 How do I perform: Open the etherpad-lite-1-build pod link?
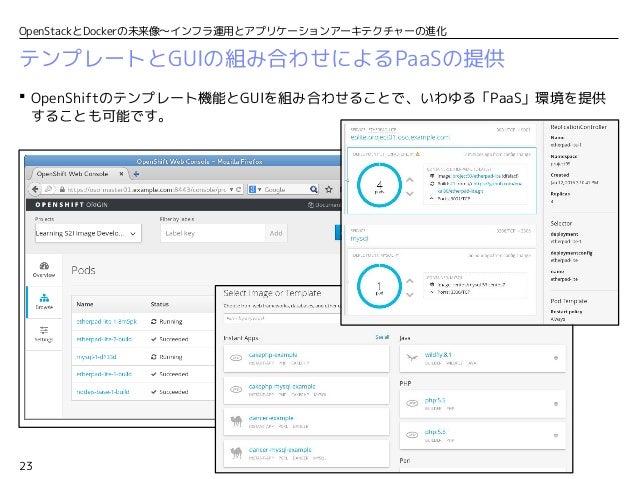pos(104,374)
